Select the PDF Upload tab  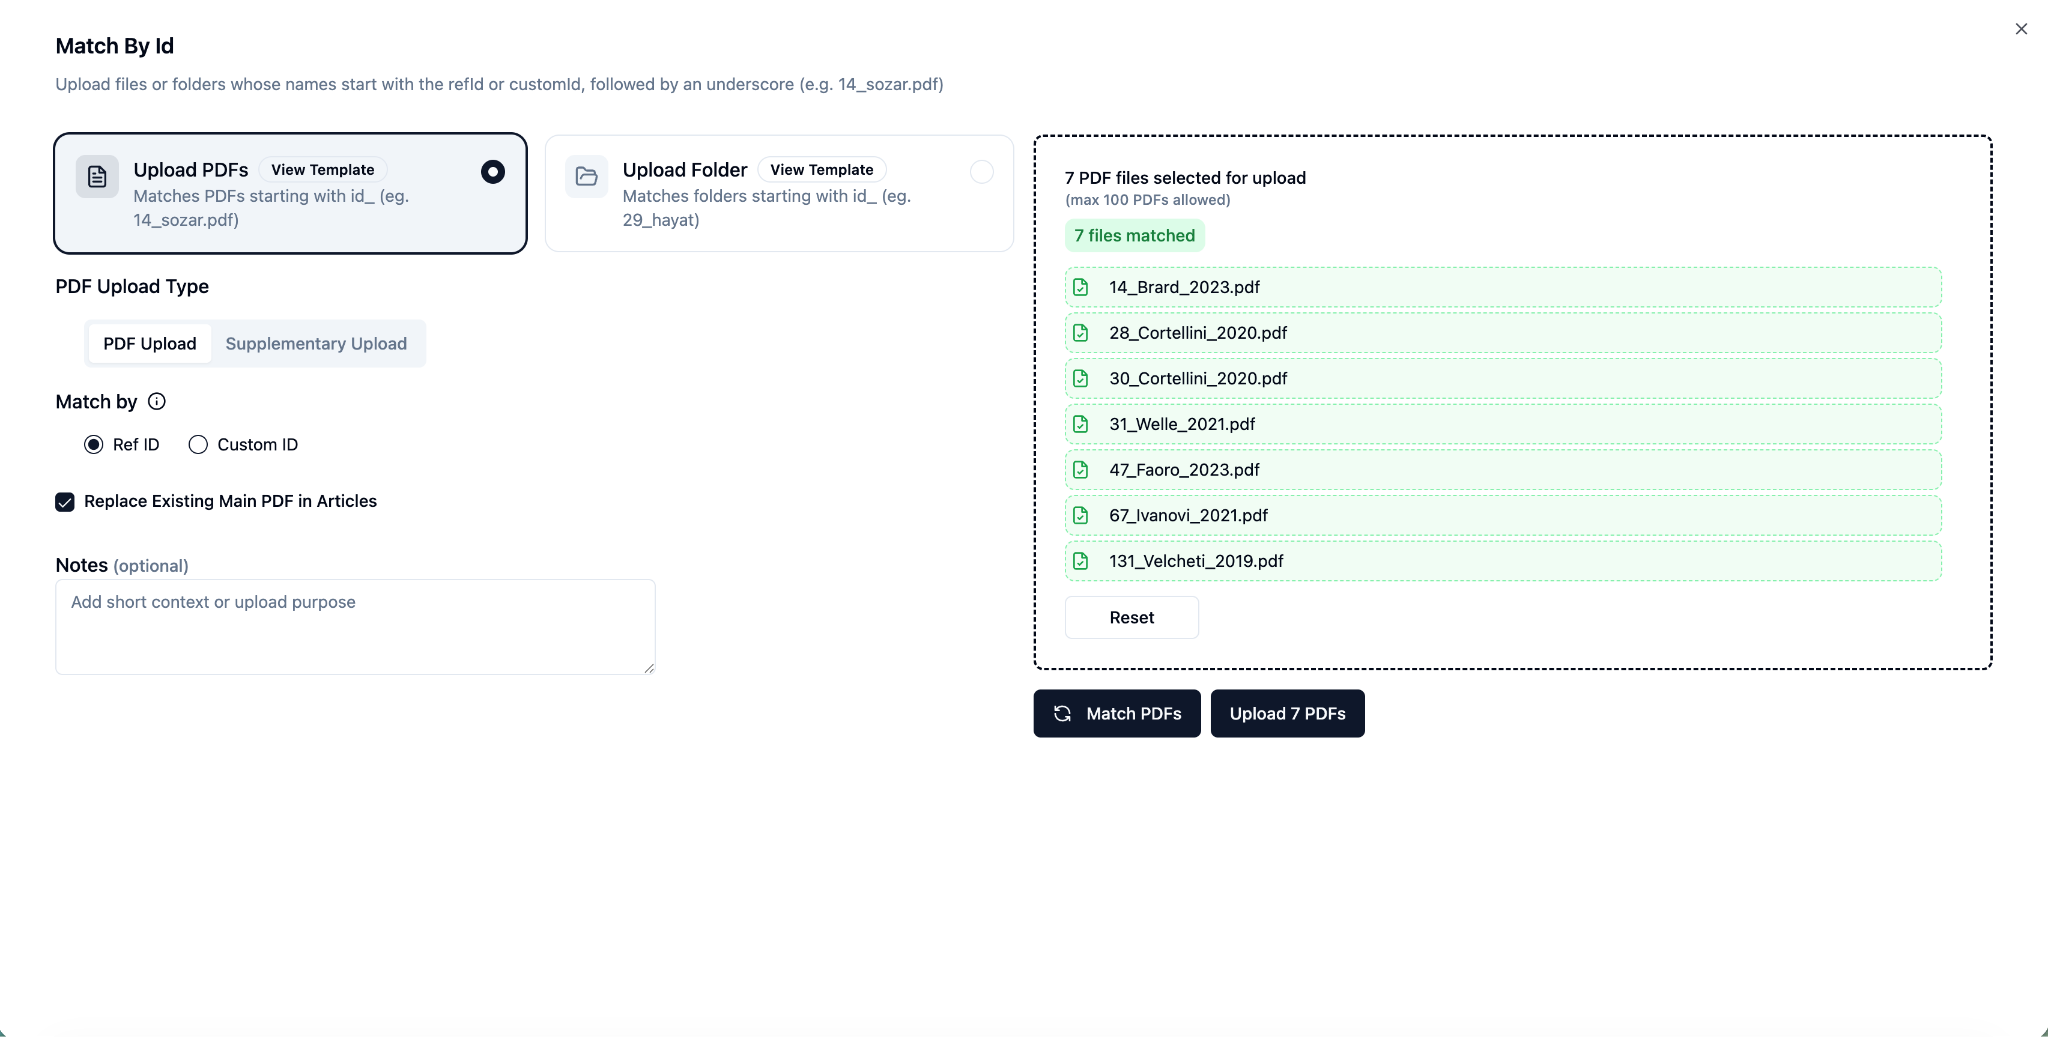(x=150, y=344)
